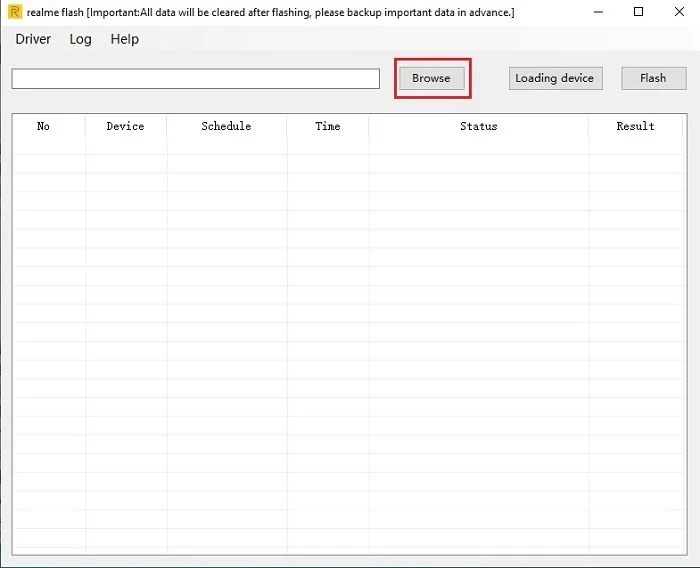This screenshot has width=700, height=568.
Task: Select the Schedule column header
Action: coord(226,126)
